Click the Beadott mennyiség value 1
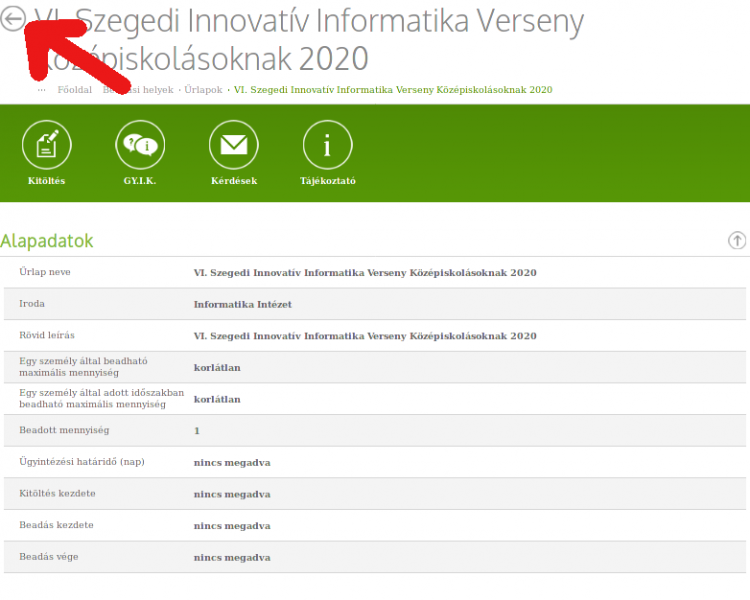The height and width of the screenshot is (600, 750). [197, 430]
